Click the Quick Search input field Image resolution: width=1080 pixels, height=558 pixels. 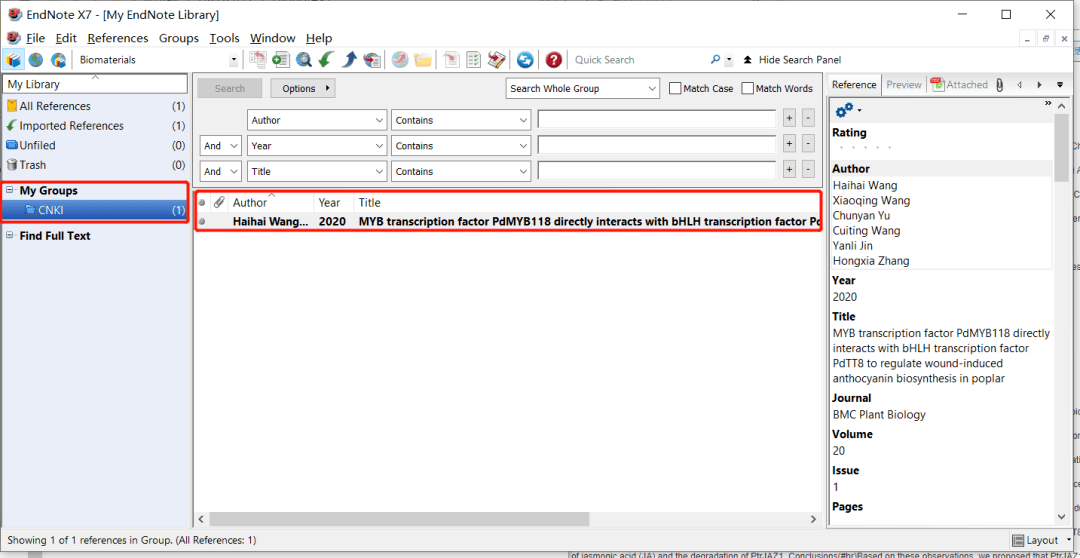(641, 60)
